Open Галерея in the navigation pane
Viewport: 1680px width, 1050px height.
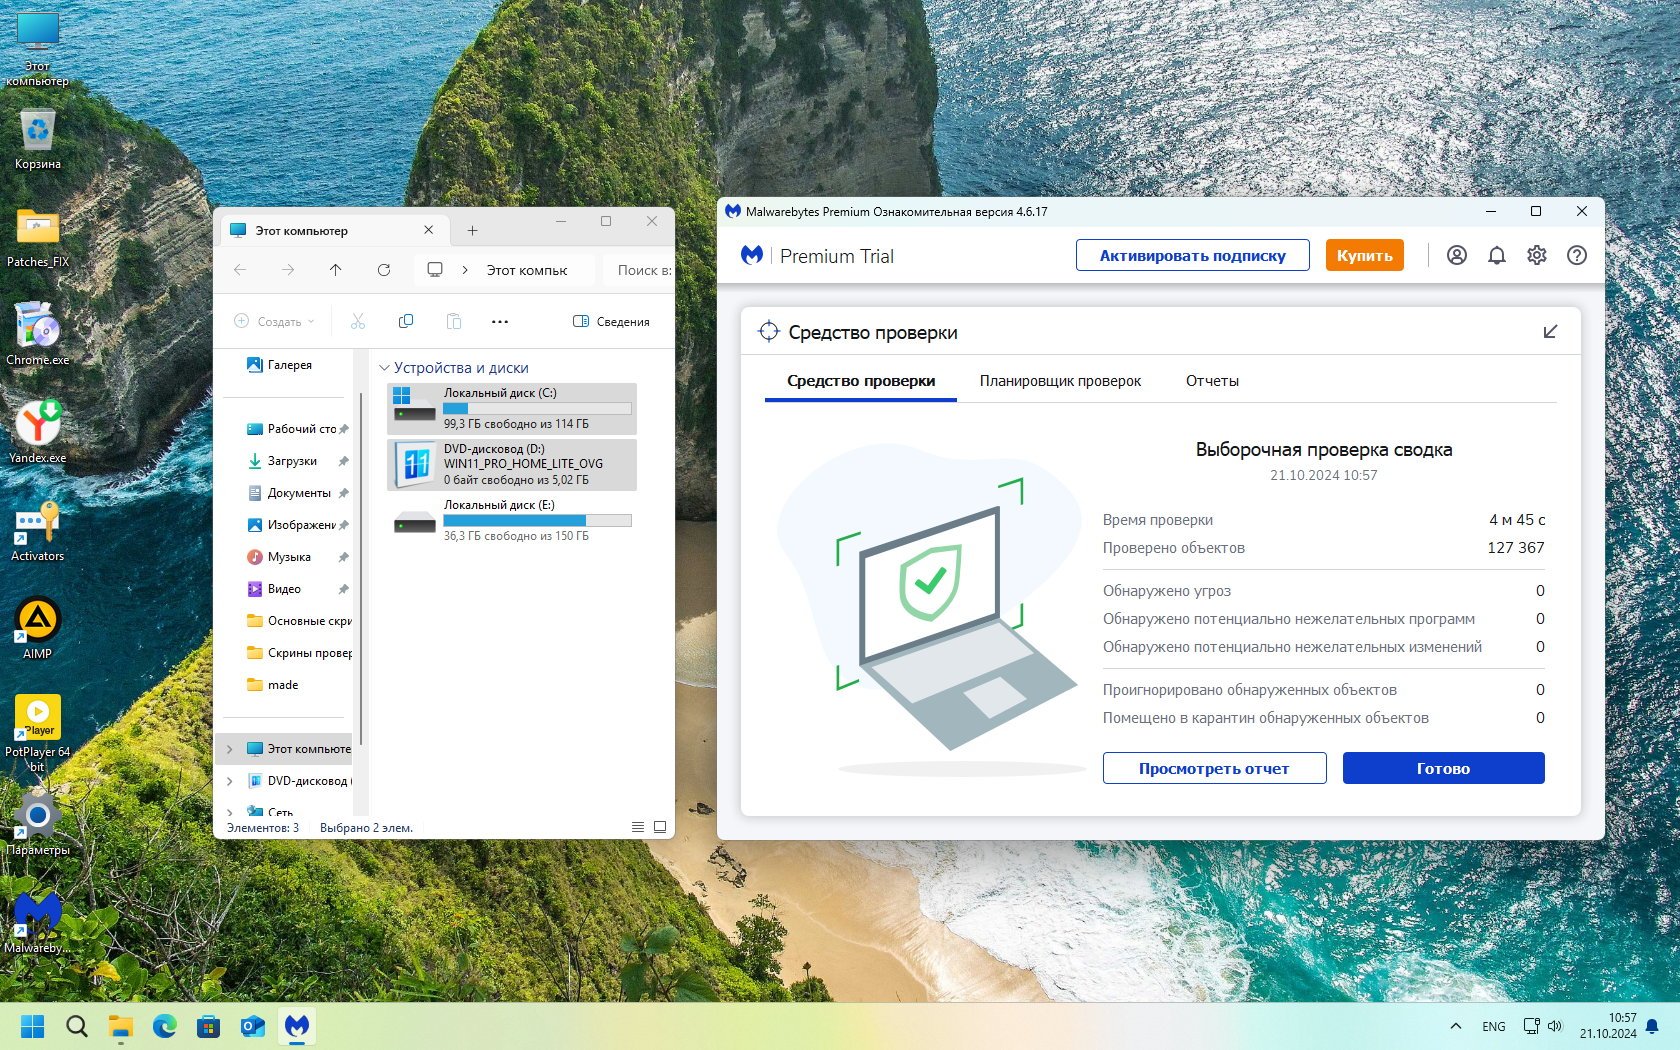[280, 365]
